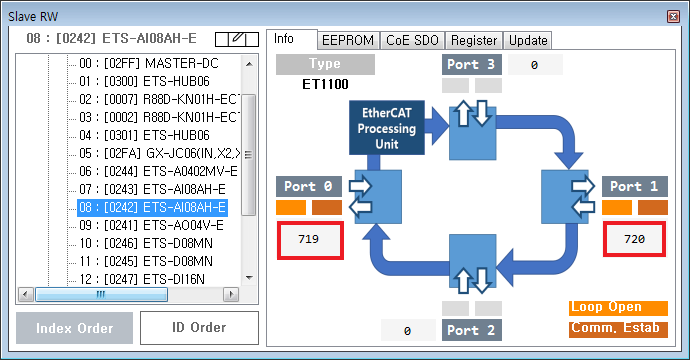Switch to the EEPROM tab
The image size is (690, 360).
[348, 40]
